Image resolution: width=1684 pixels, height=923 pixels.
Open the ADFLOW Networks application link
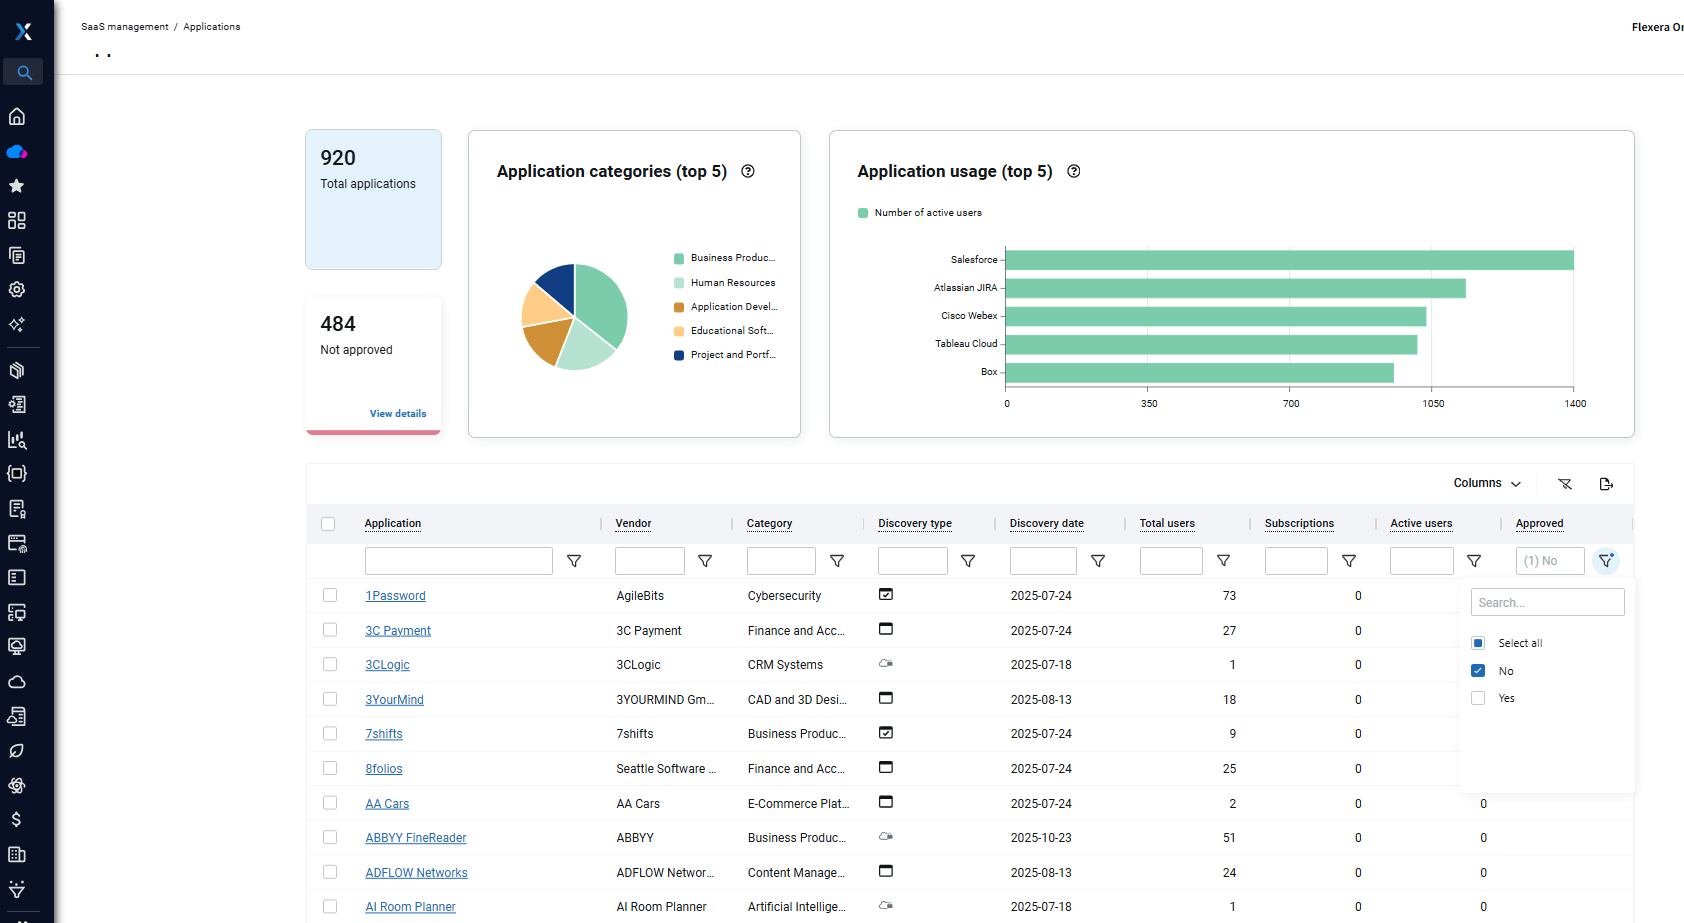coord(416,873)
